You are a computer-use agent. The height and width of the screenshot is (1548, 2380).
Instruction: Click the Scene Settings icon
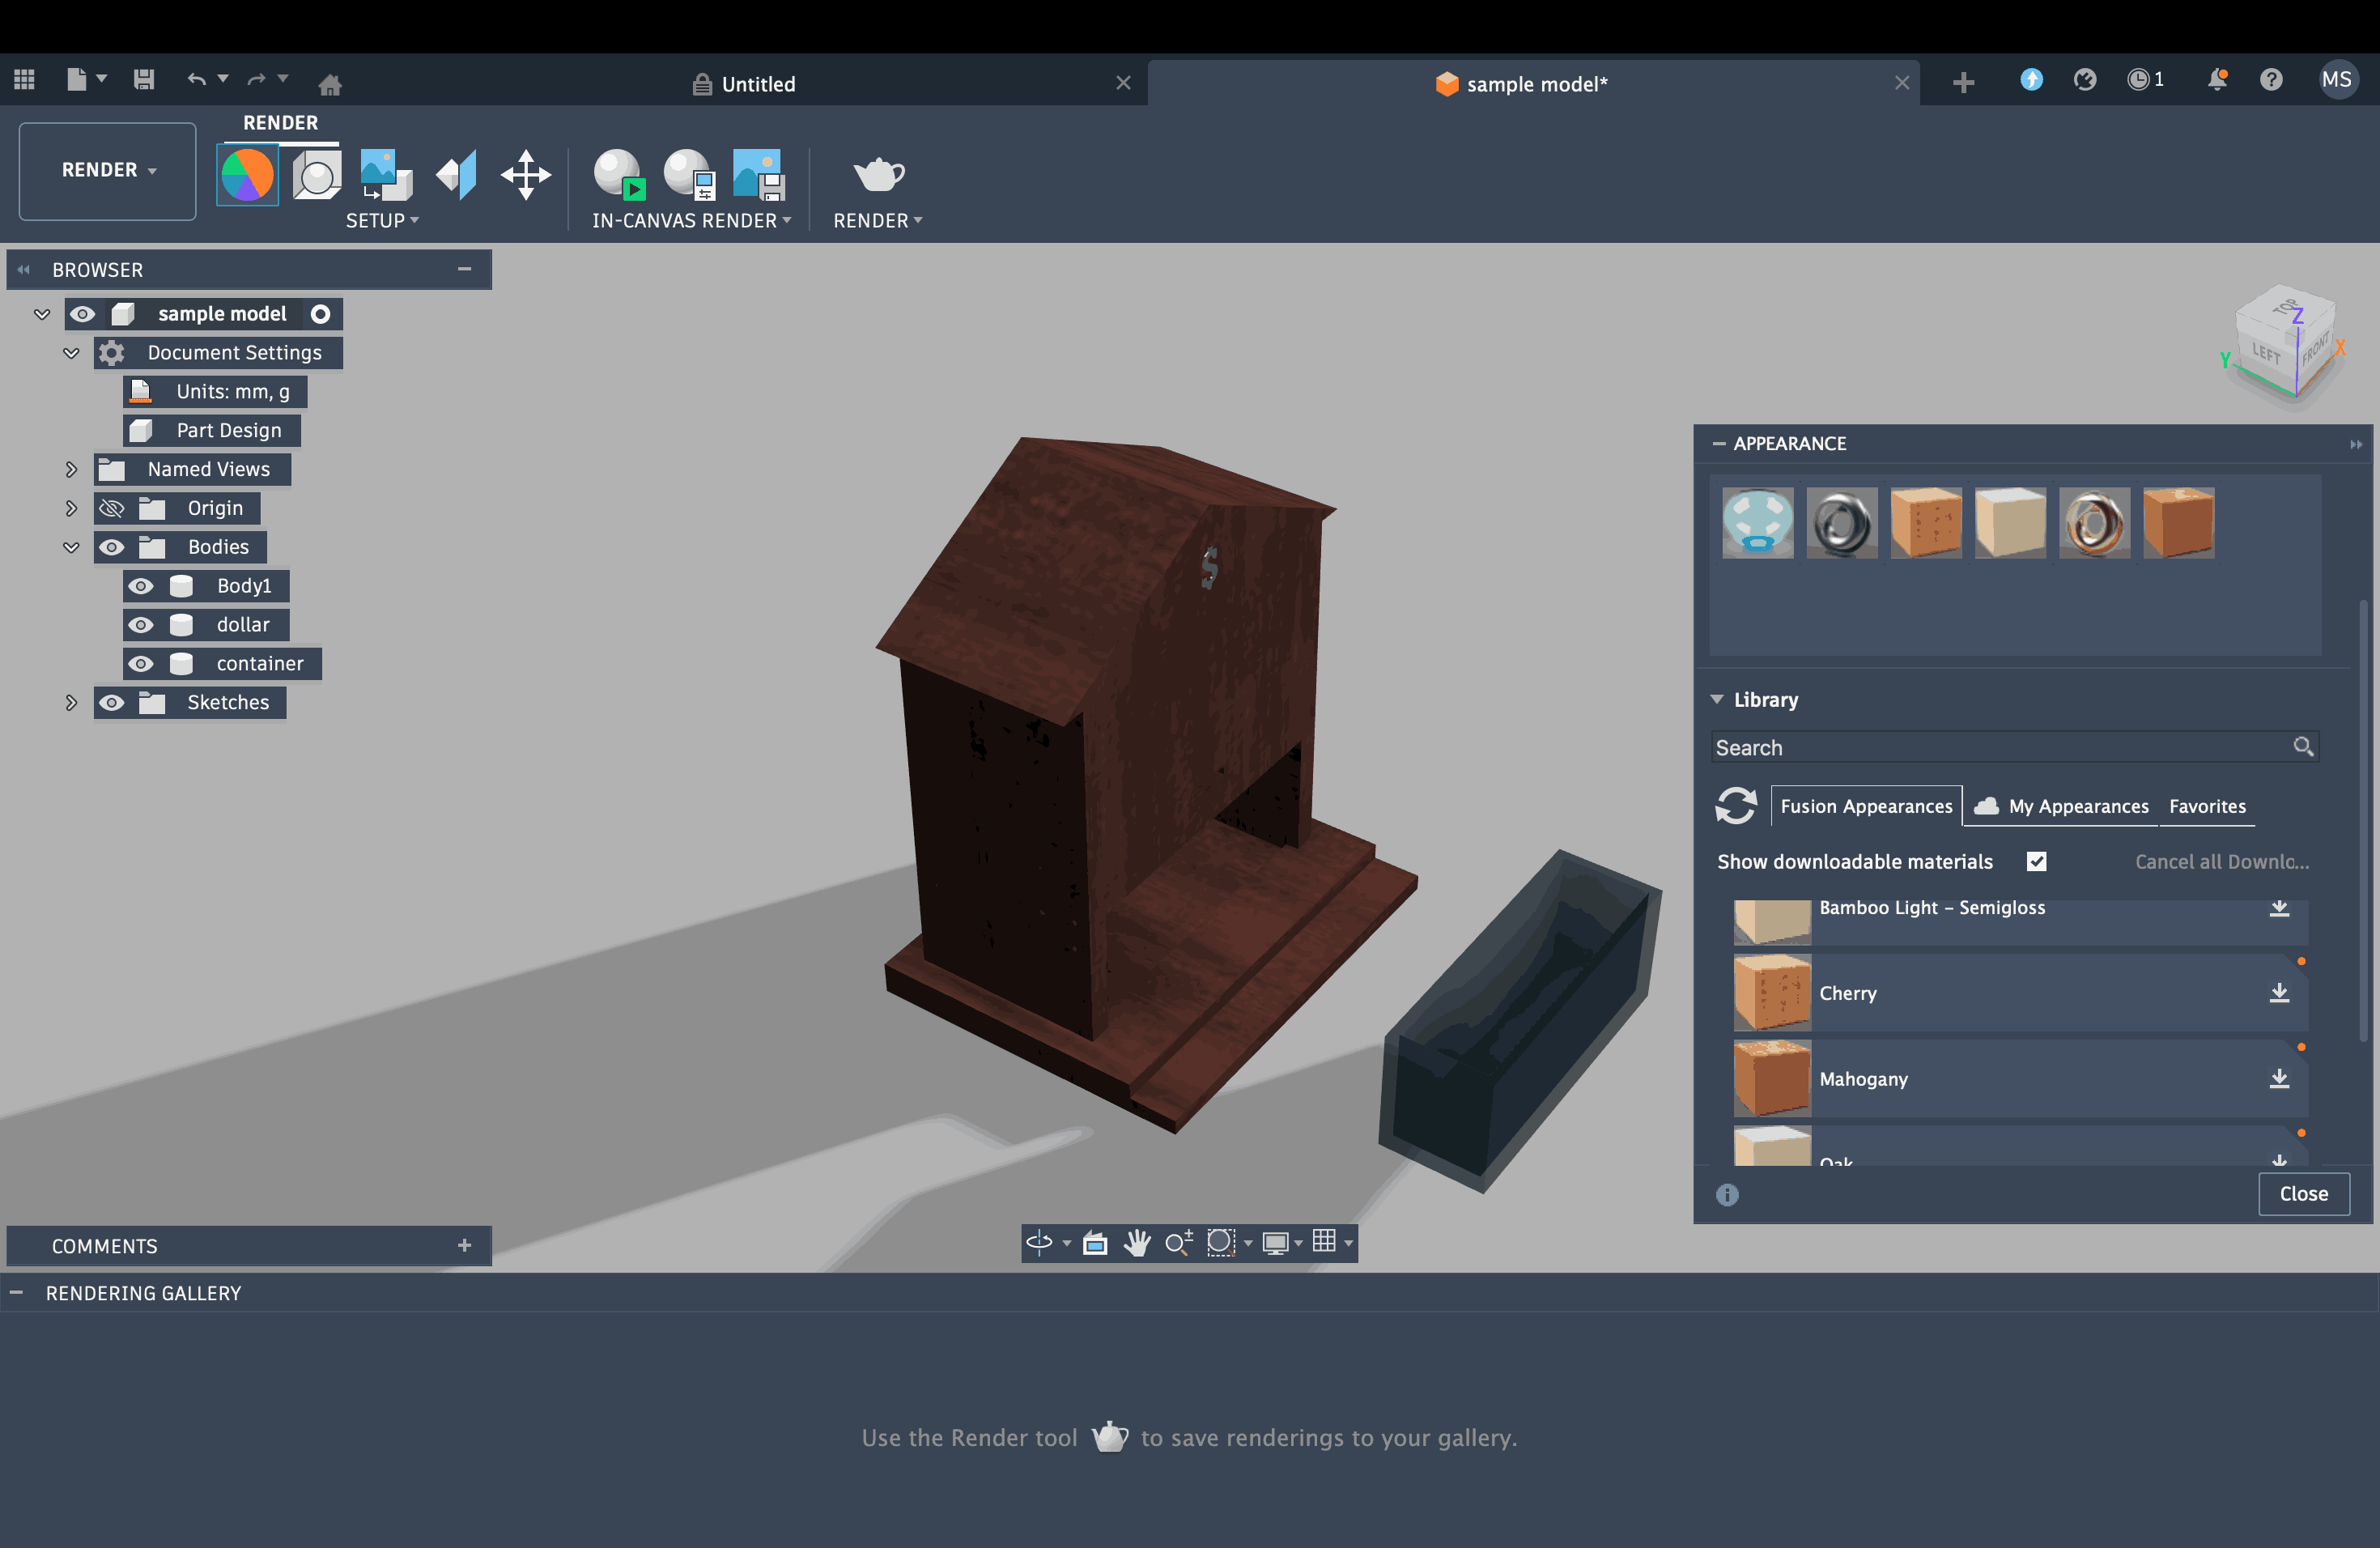(x=317, y=176)
